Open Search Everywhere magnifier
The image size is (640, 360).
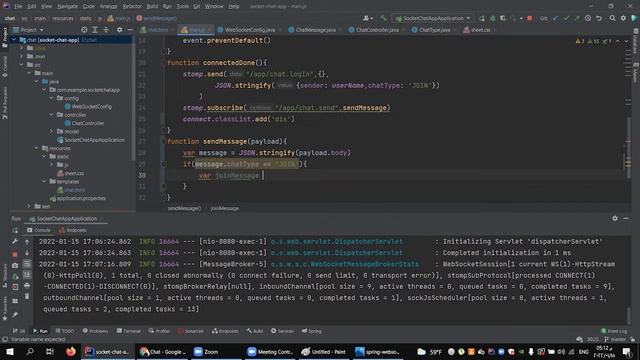pos(612,18)
